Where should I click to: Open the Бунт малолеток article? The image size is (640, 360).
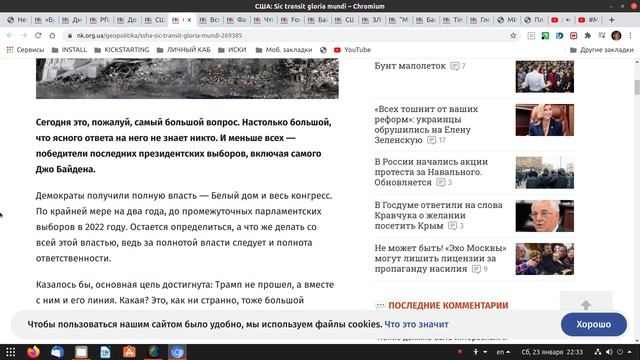410,66
